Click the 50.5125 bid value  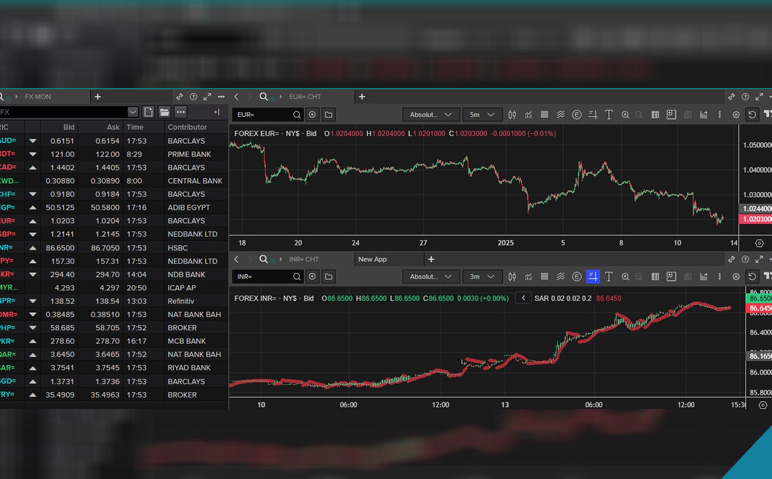60,207
